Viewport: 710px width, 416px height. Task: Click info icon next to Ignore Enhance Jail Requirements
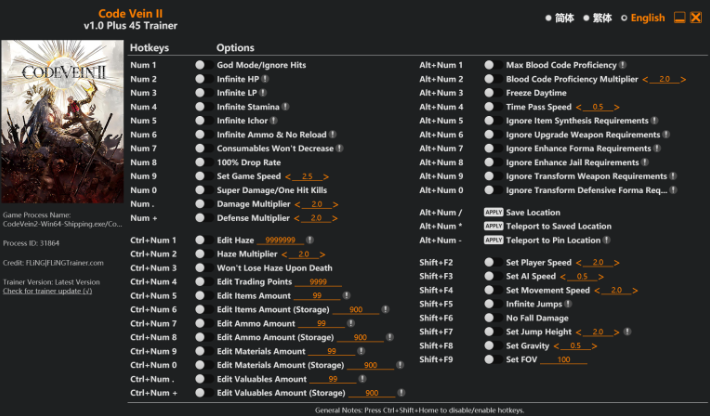pos(645,162)
